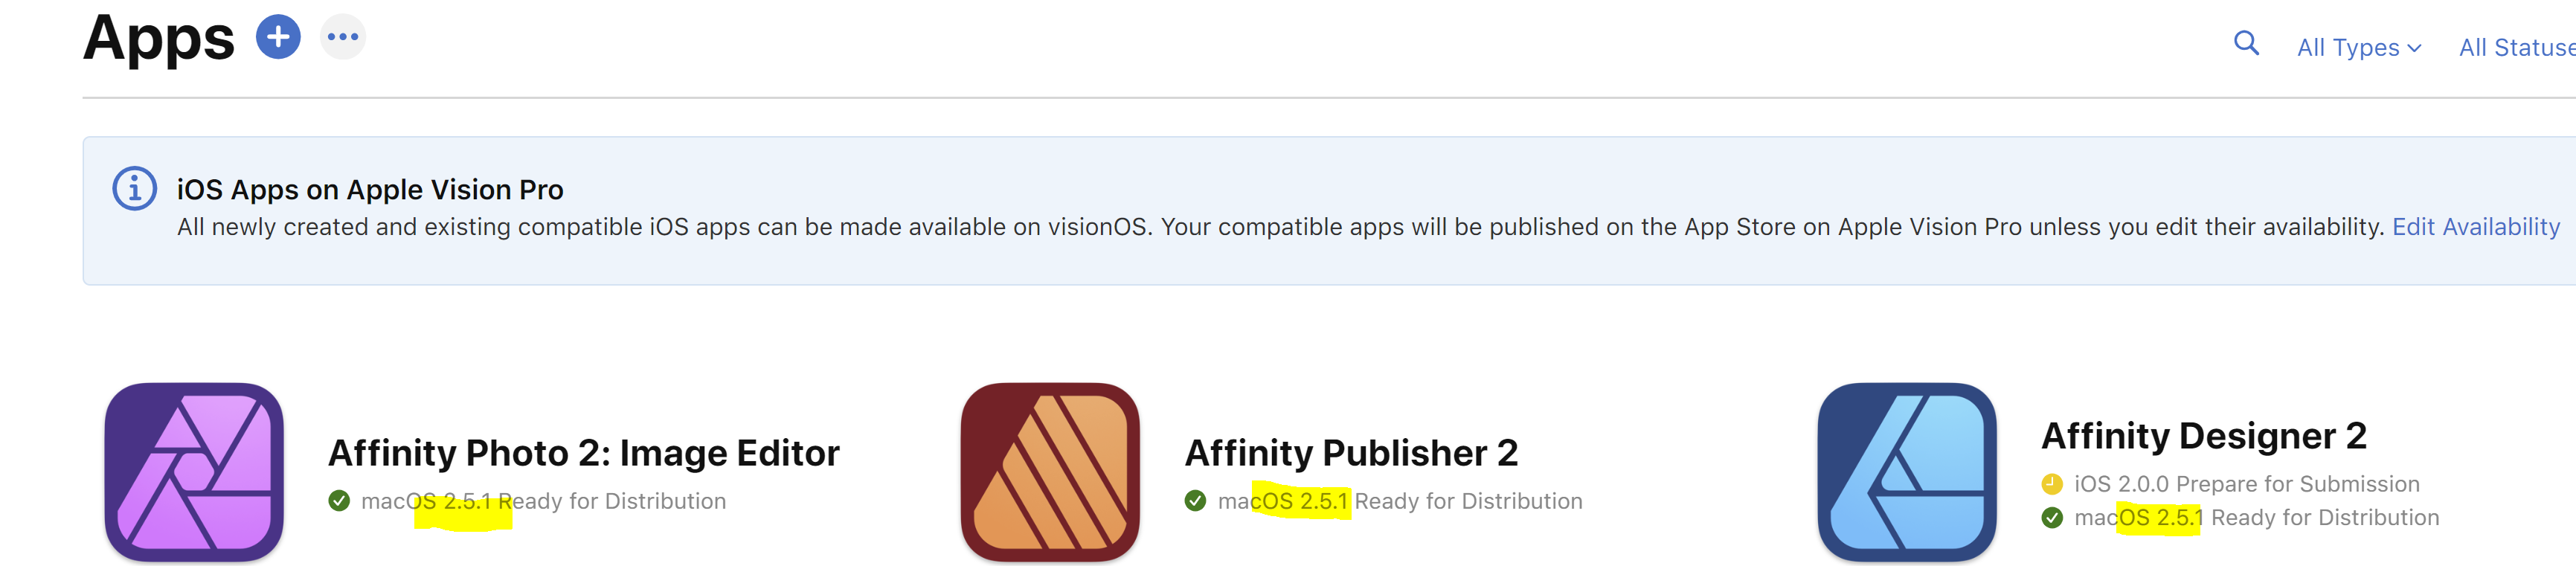Viewport: 2576px width, 566px height.
Task: Open the Affinity Designer 2 app icon
Action: [1906, 471]
